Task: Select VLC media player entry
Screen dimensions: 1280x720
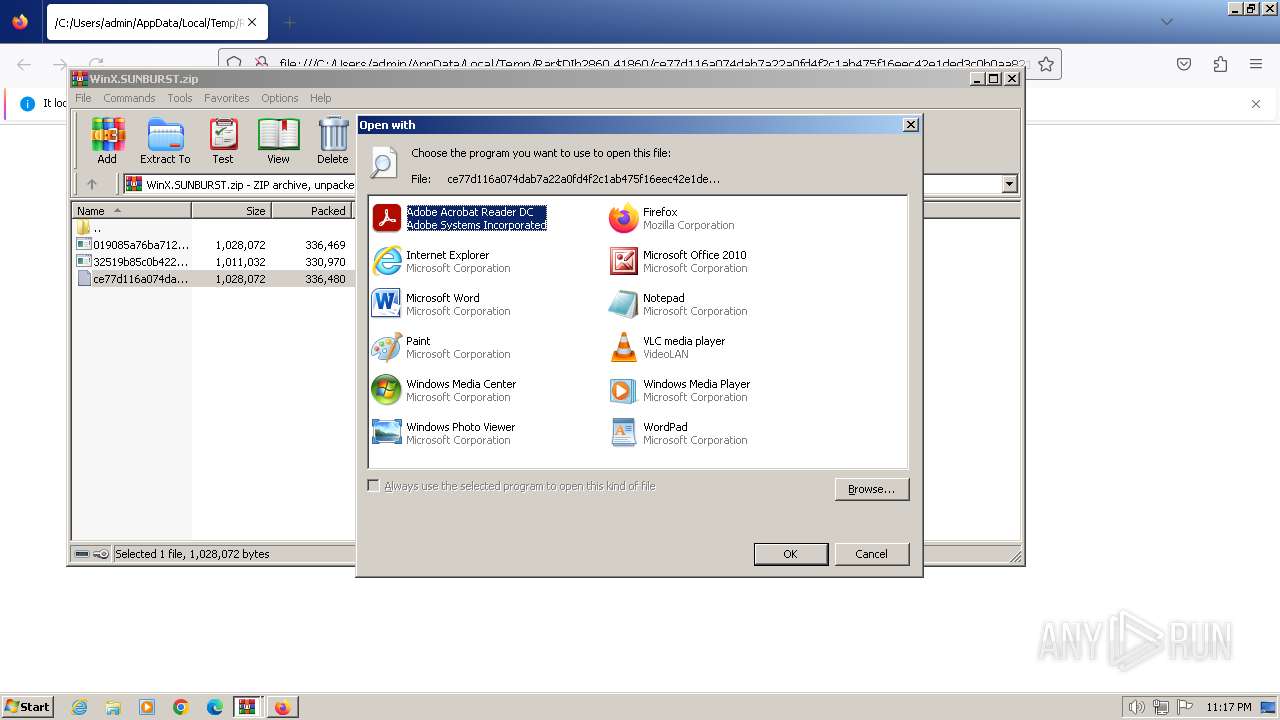Action: pos(667,347)
